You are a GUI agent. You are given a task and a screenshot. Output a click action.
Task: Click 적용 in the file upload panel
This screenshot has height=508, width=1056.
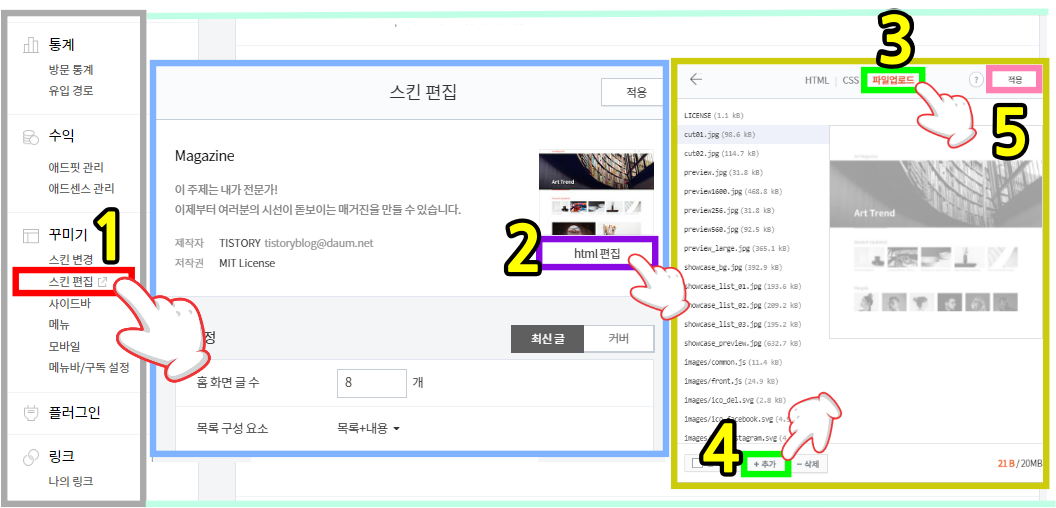1014,80
